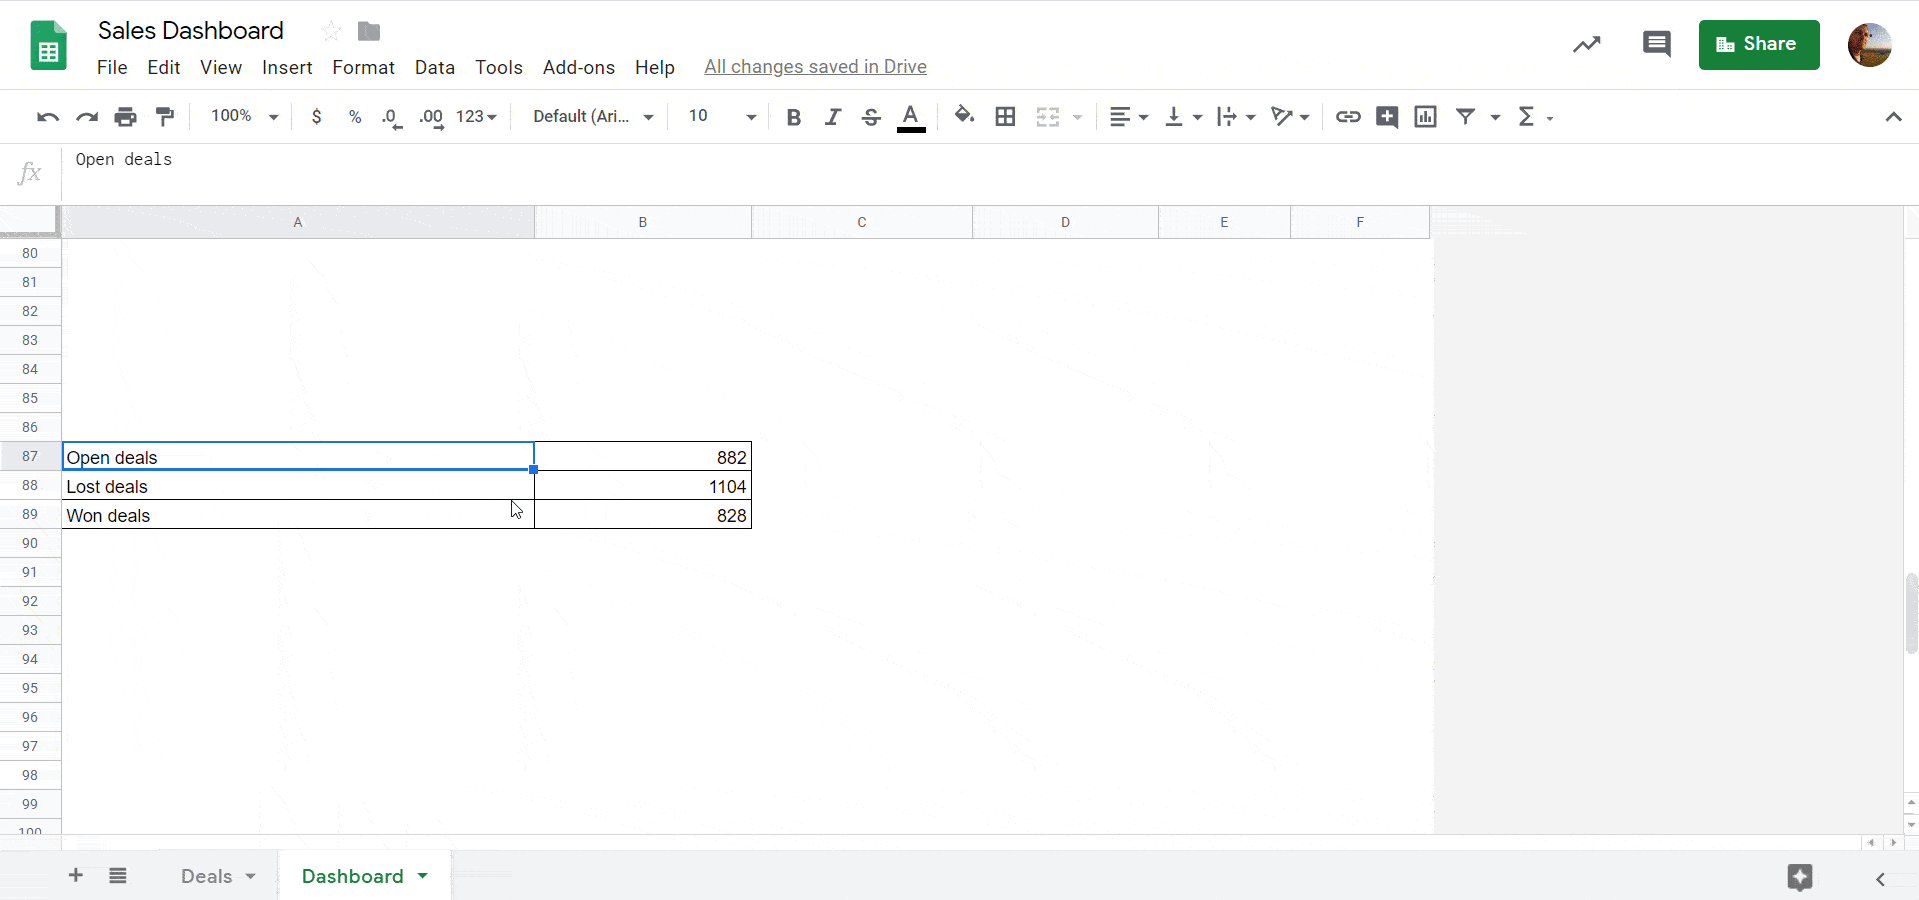Image resolution: width=1919 pixels, height=900 pixels.
Task: Format selection as currency
Action: coord(317,117)
